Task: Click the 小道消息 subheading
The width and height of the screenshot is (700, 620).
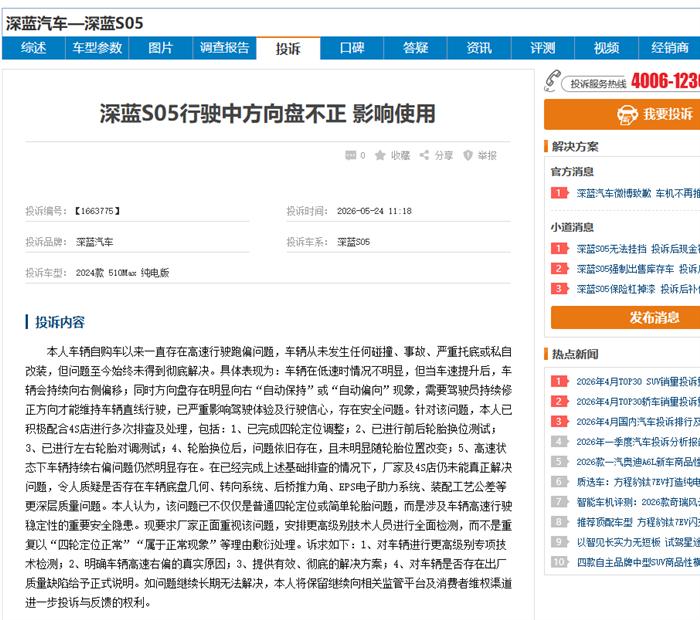Action: (572, 227)
